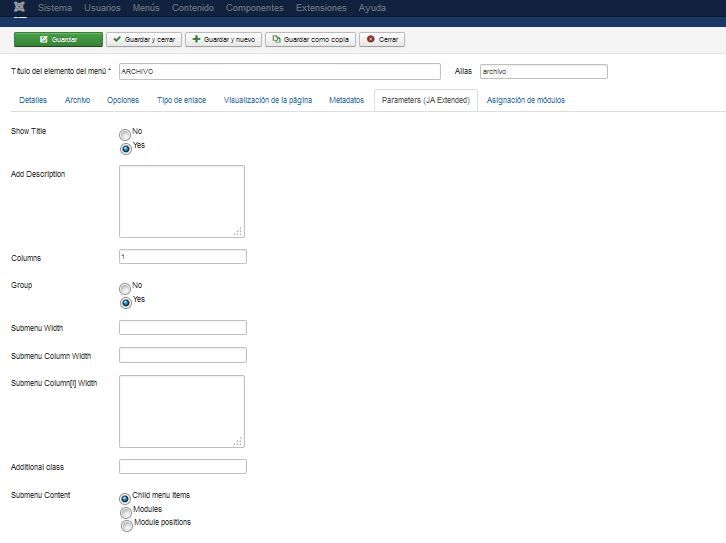Edit the menu item title field

[x=280, y=71]
